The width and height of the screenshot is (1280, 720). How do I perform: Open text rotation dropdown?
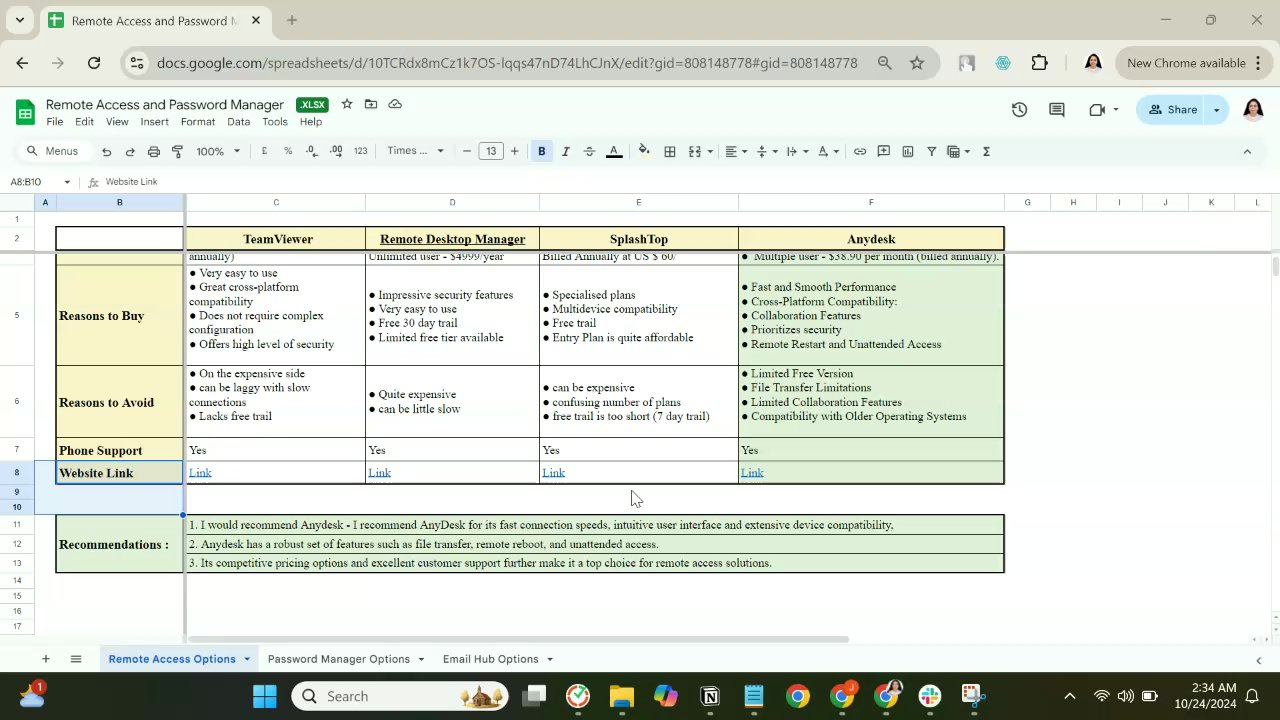click(x=828, y=152)
